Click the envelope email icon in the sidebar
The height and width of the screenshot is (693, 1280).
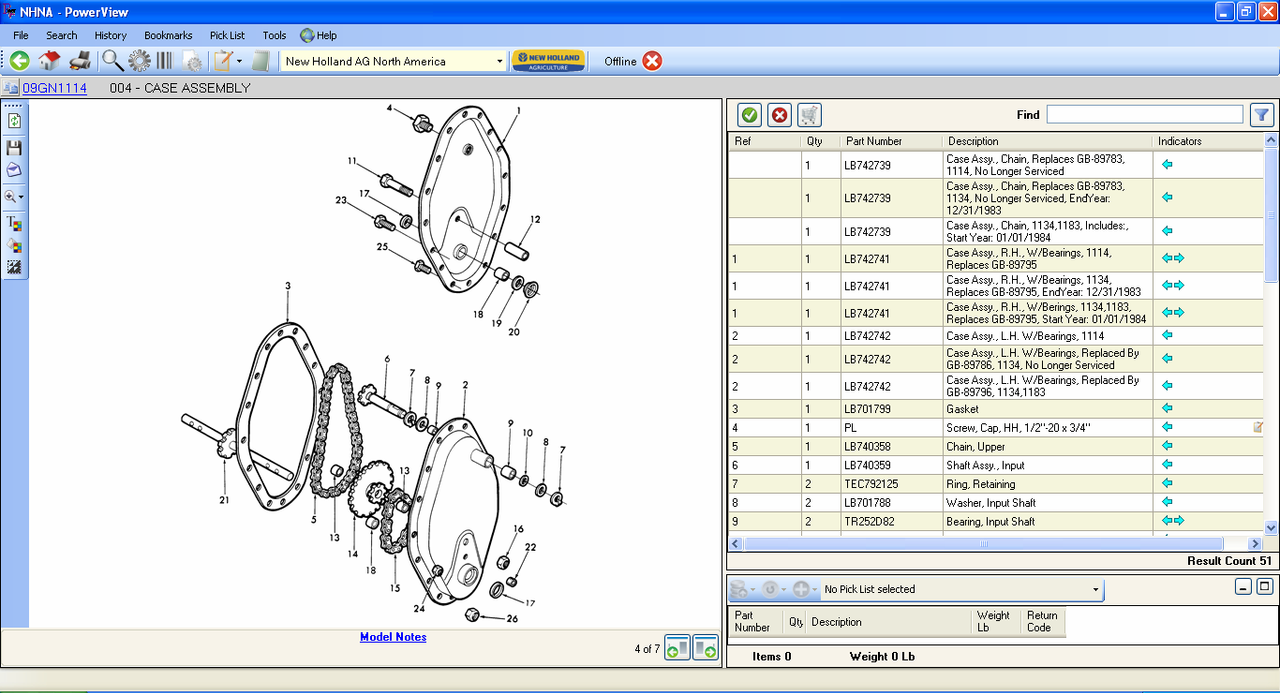coord(14,170)
